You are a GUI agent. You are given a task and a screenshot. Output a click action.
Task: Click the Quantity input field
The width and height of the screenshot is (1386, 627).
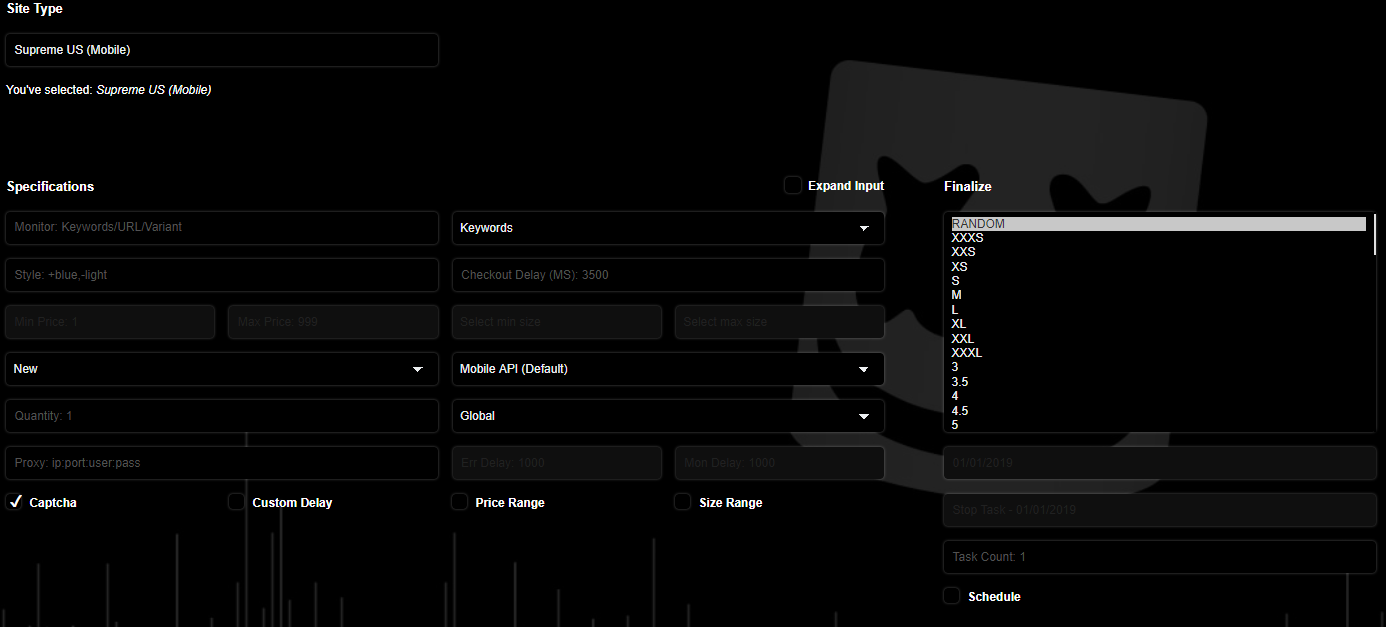tap(222, 416)
